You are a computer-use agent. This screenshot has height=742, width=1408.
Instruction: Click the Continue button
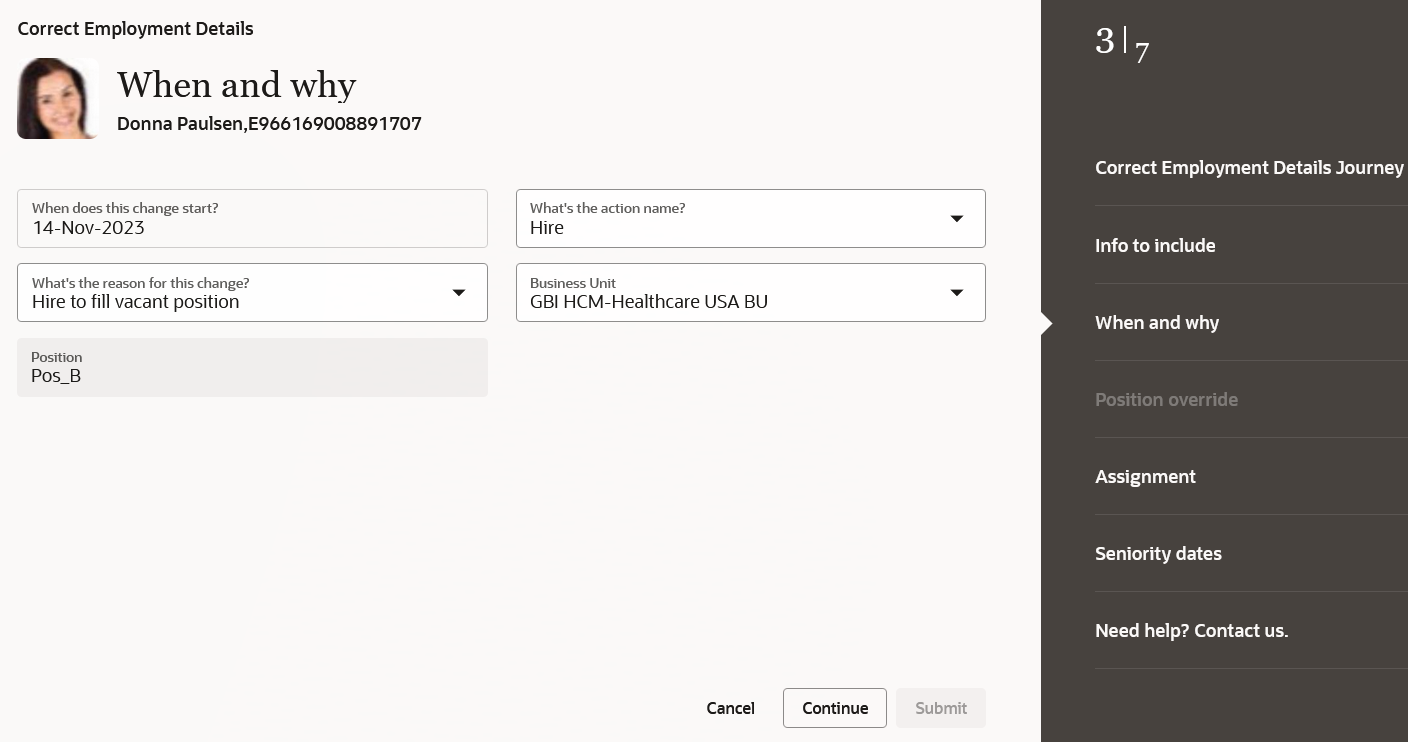point(835,708)
